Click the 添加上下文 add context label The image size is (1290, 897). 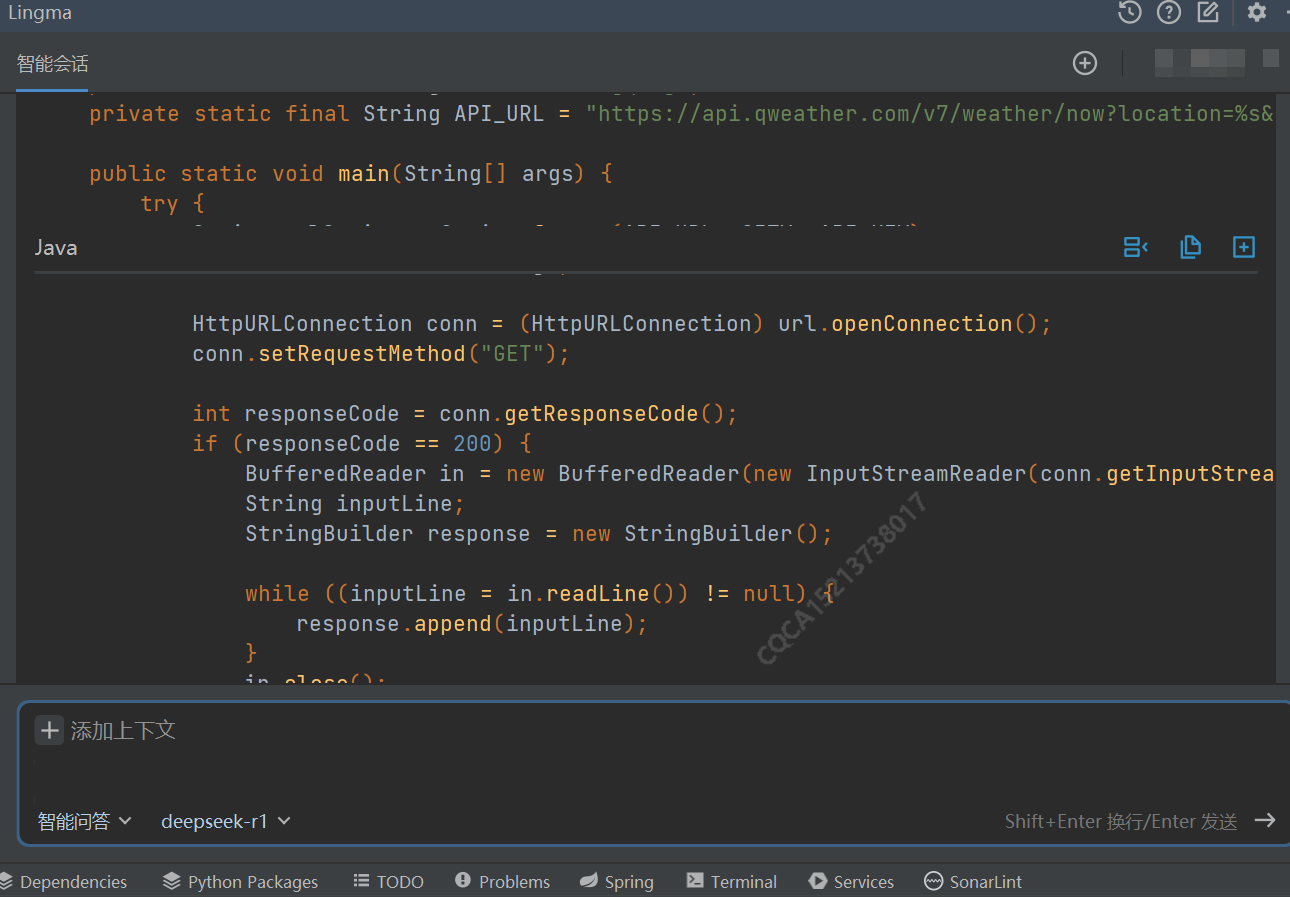pos(123,730)
